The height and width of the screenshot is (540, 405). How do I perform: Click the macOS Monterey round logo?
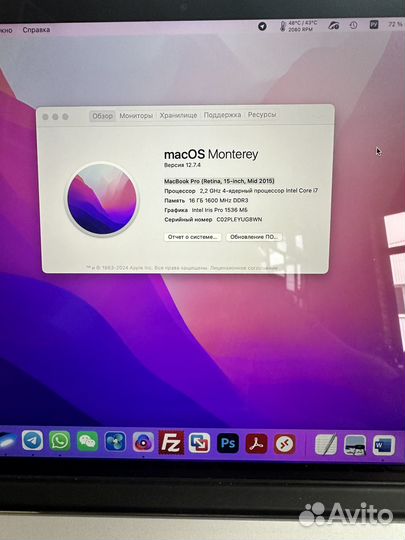point(102,199)
